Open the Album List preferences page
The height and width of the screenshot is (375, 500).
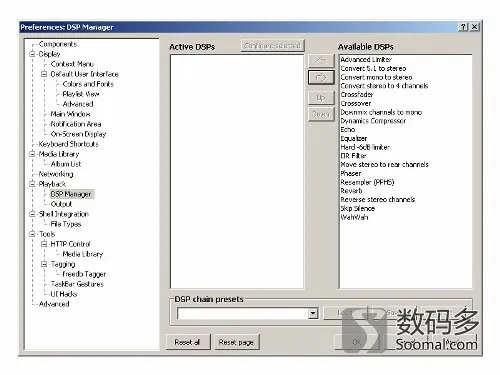pos(66,164)
